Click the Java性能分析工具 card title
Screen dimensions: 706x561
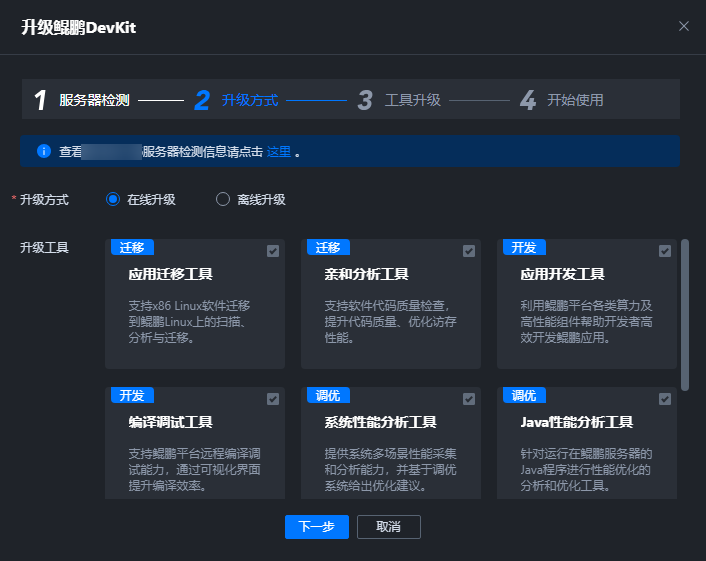point(577,422)
